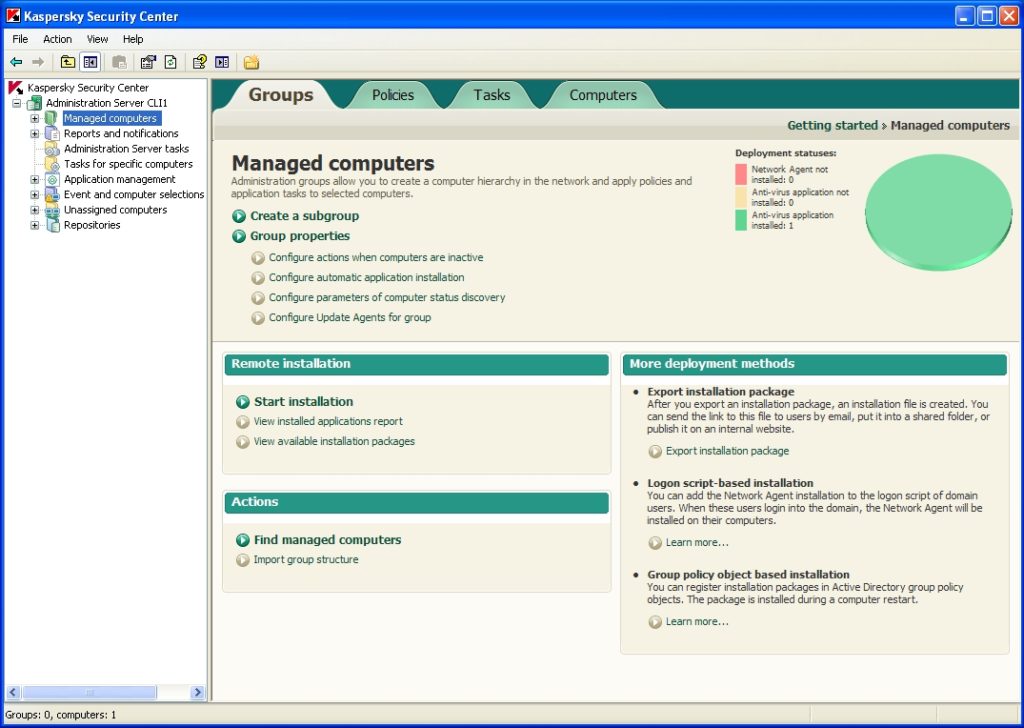Click the Event and computer selections icon
Viewport: 1024px width, 728px height.
(x=52, y=195)
